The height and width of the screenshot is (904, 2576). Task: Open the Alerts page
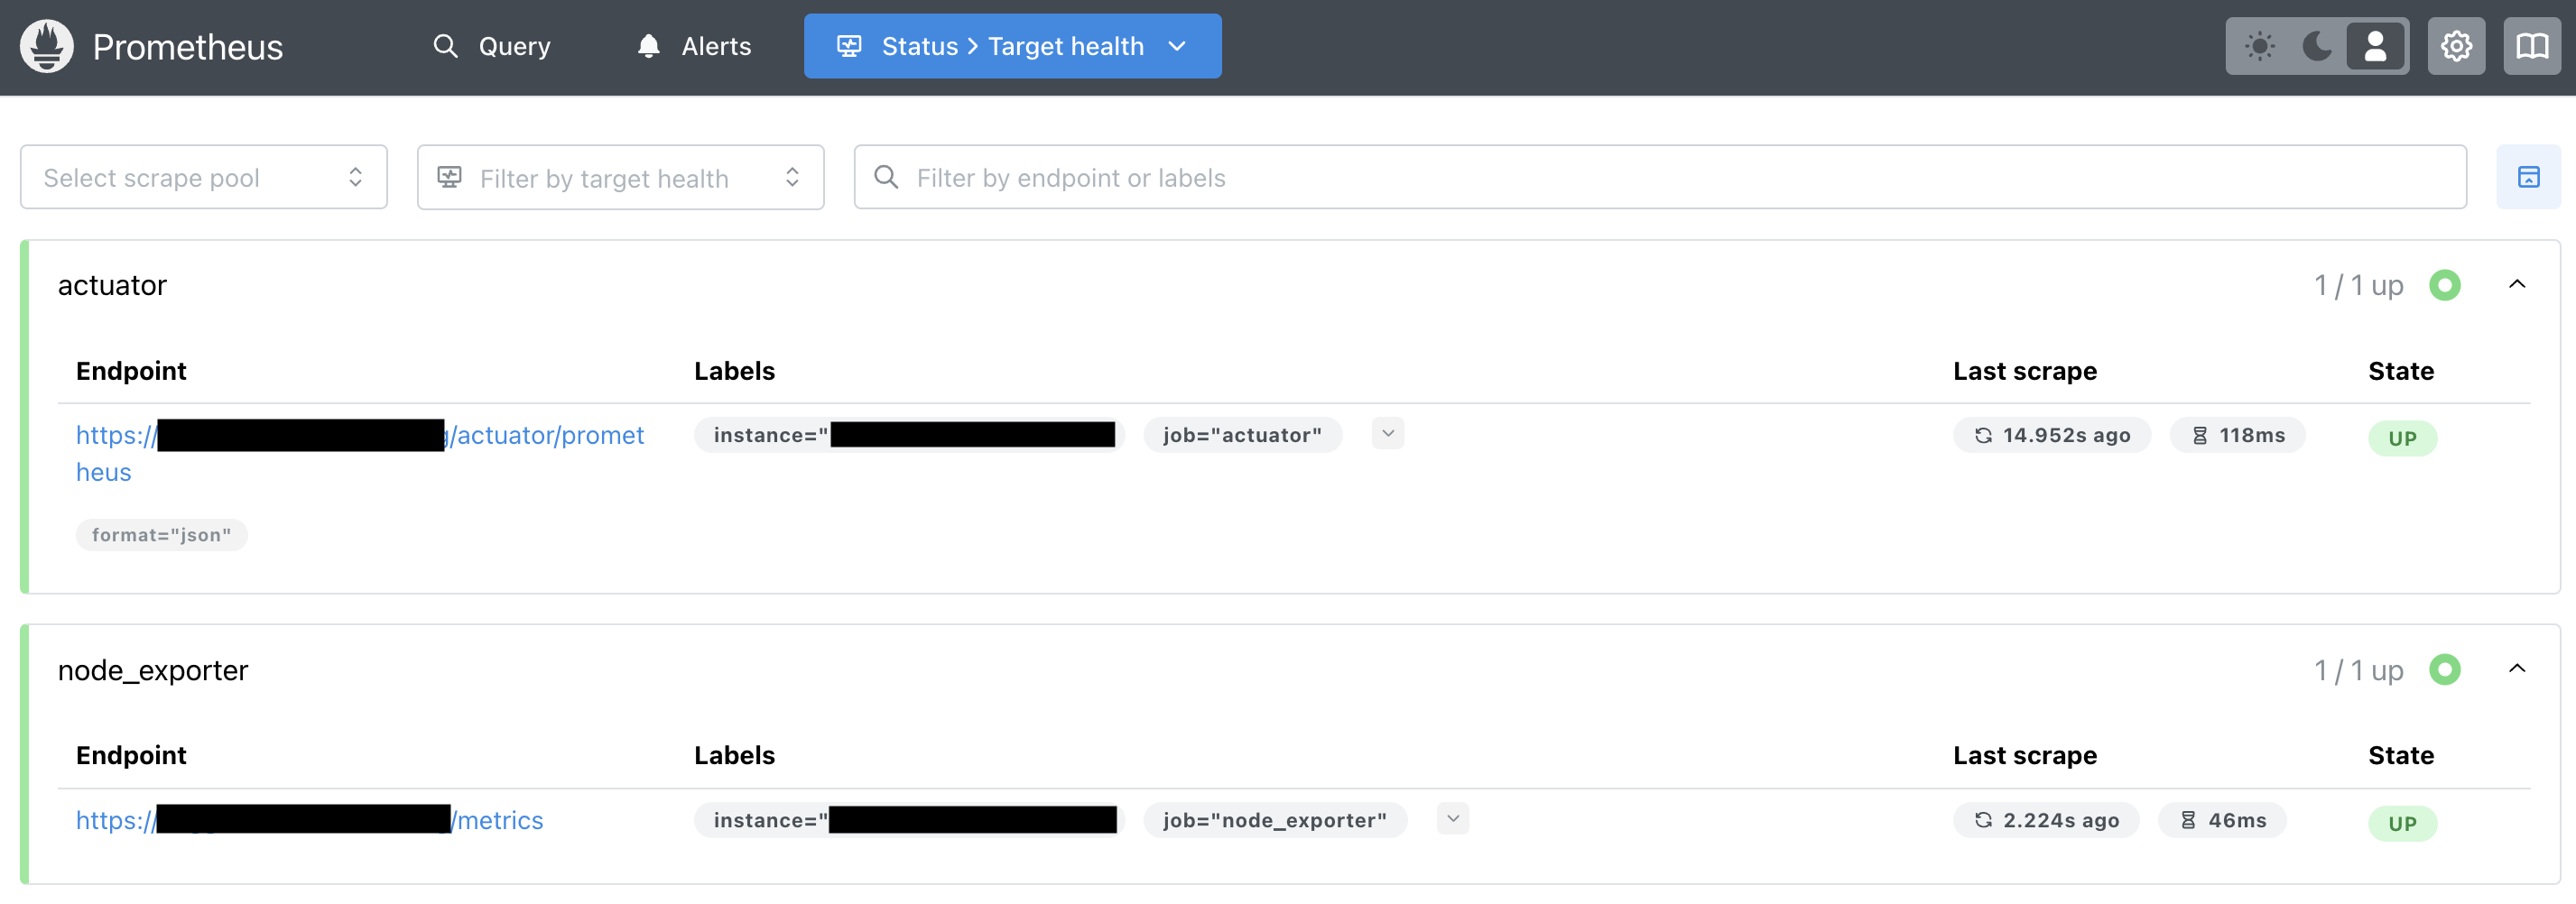click(694, 46)
